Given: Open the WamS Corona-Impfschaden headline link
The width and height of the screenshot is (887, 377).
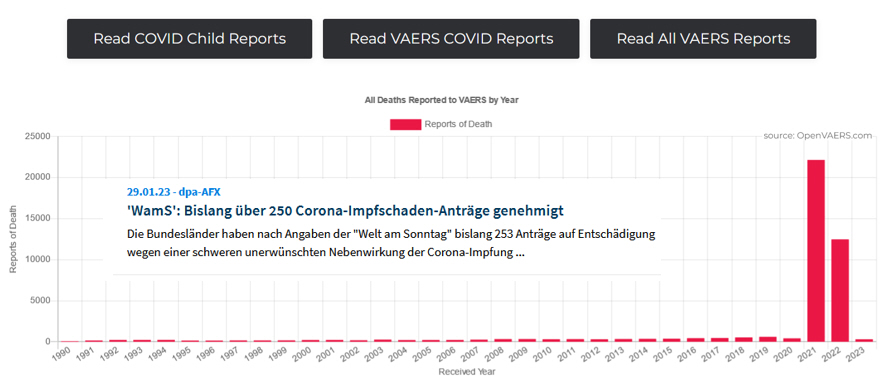Looking at the screenshot, I should (345, 211).
